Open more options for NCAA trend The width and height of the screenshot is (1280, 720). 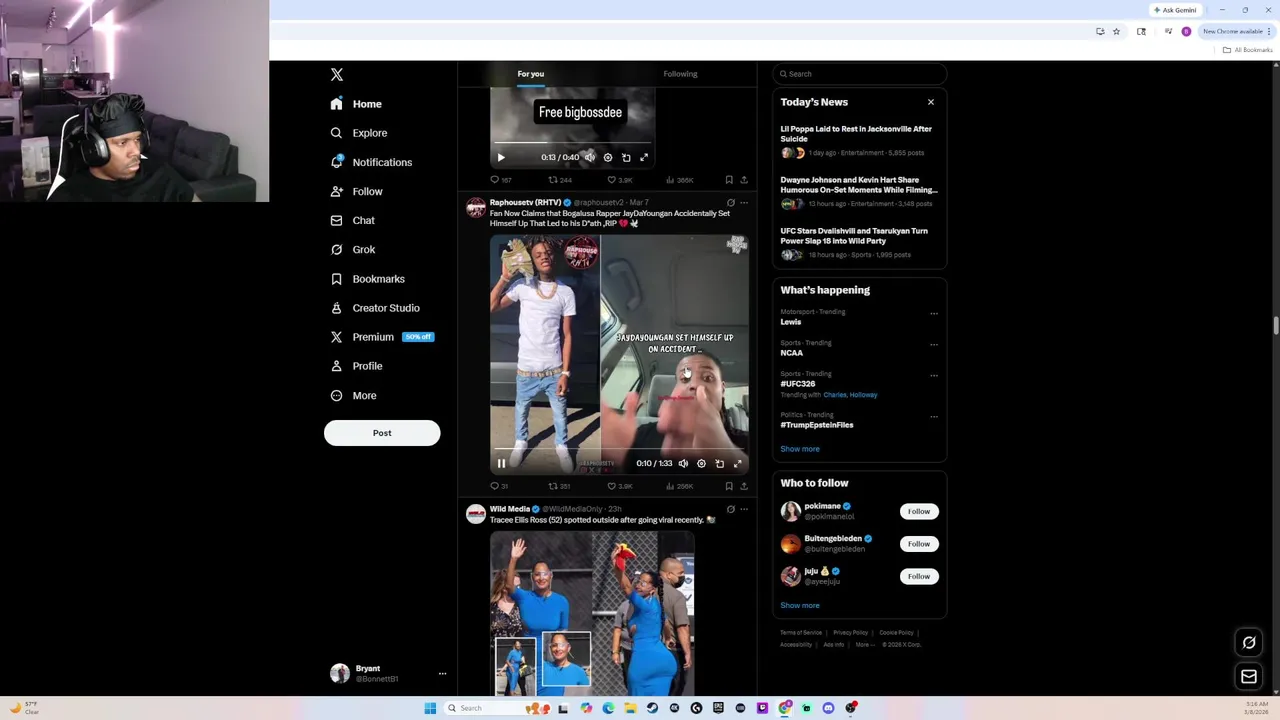(934, 344)
